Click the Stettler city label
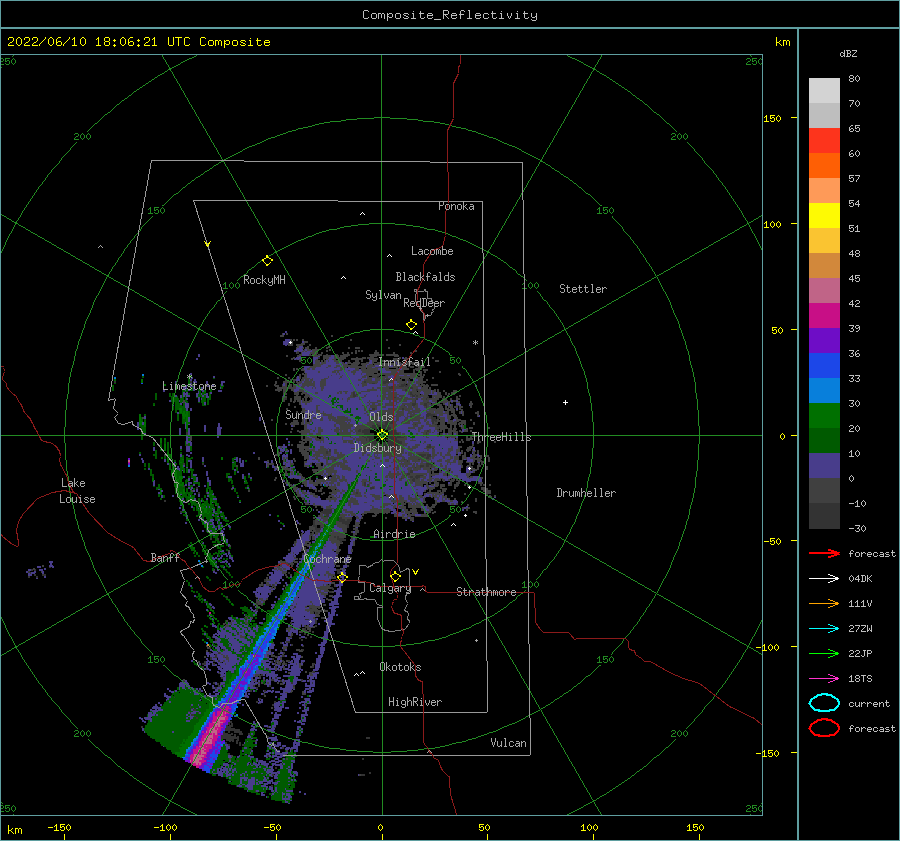This screenshot has width=900, height=841. pyautogui.click(x=583, y=289)
